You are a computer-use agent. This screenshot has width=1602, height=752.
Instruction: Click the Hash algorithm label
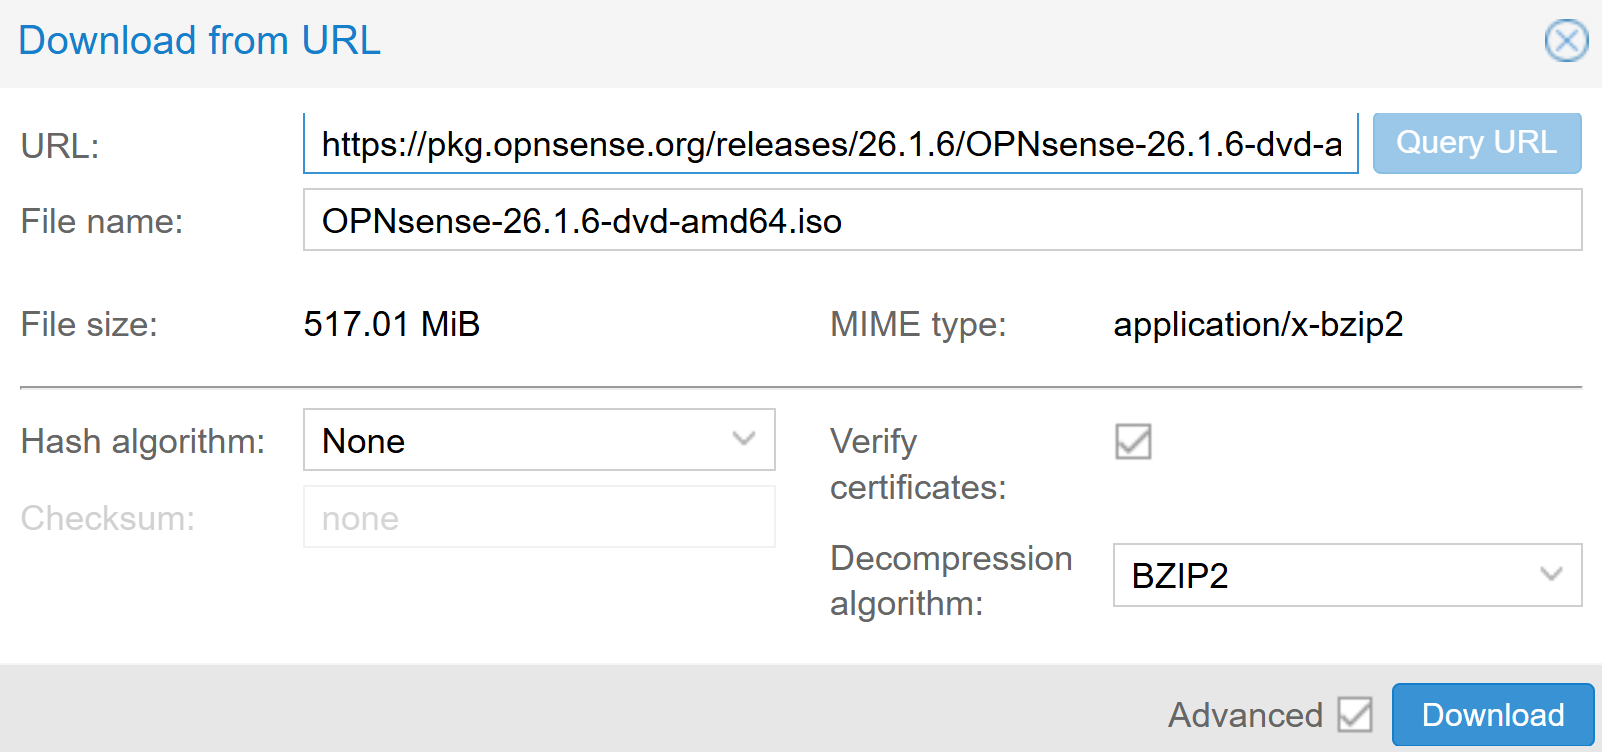tap(143, 441)
